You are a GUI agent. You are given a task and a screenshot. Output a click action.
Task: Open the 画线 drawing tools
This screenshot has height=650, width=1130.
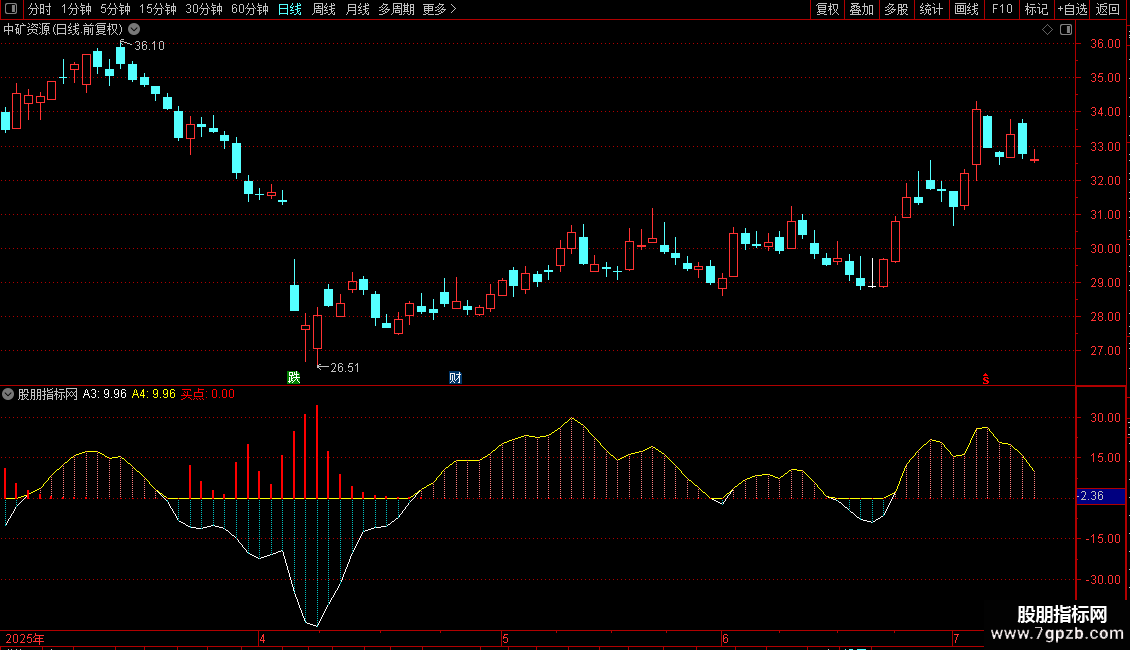(966, 9)
